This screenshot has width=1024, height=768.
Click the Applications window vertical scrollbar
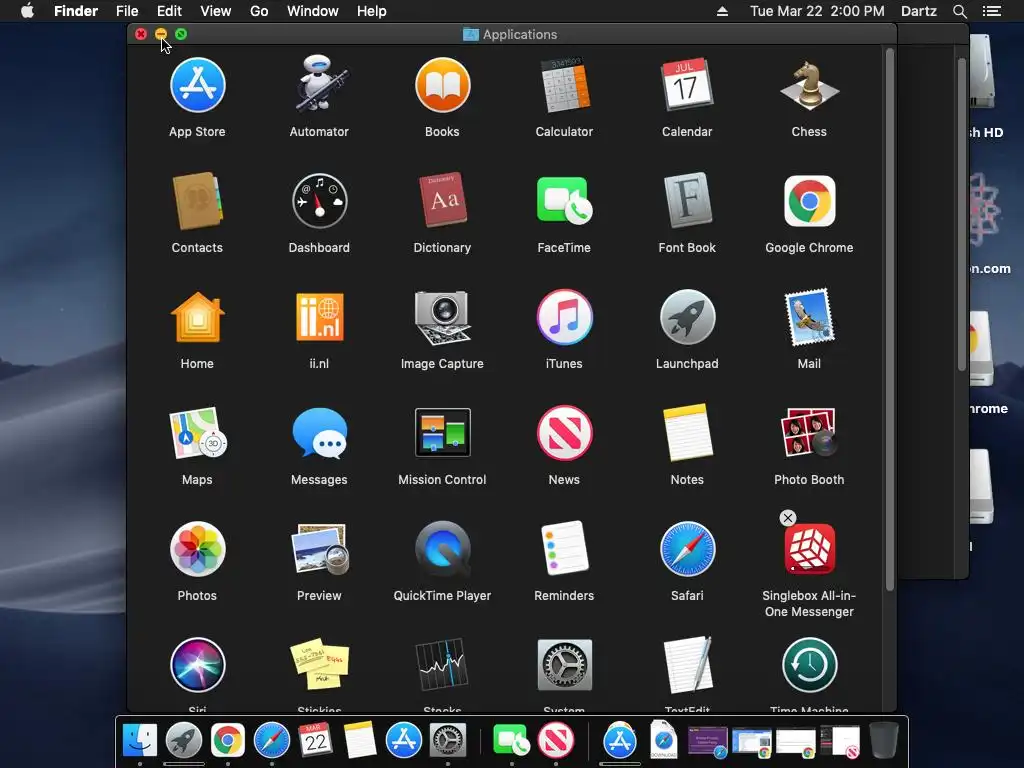(889, 320)
